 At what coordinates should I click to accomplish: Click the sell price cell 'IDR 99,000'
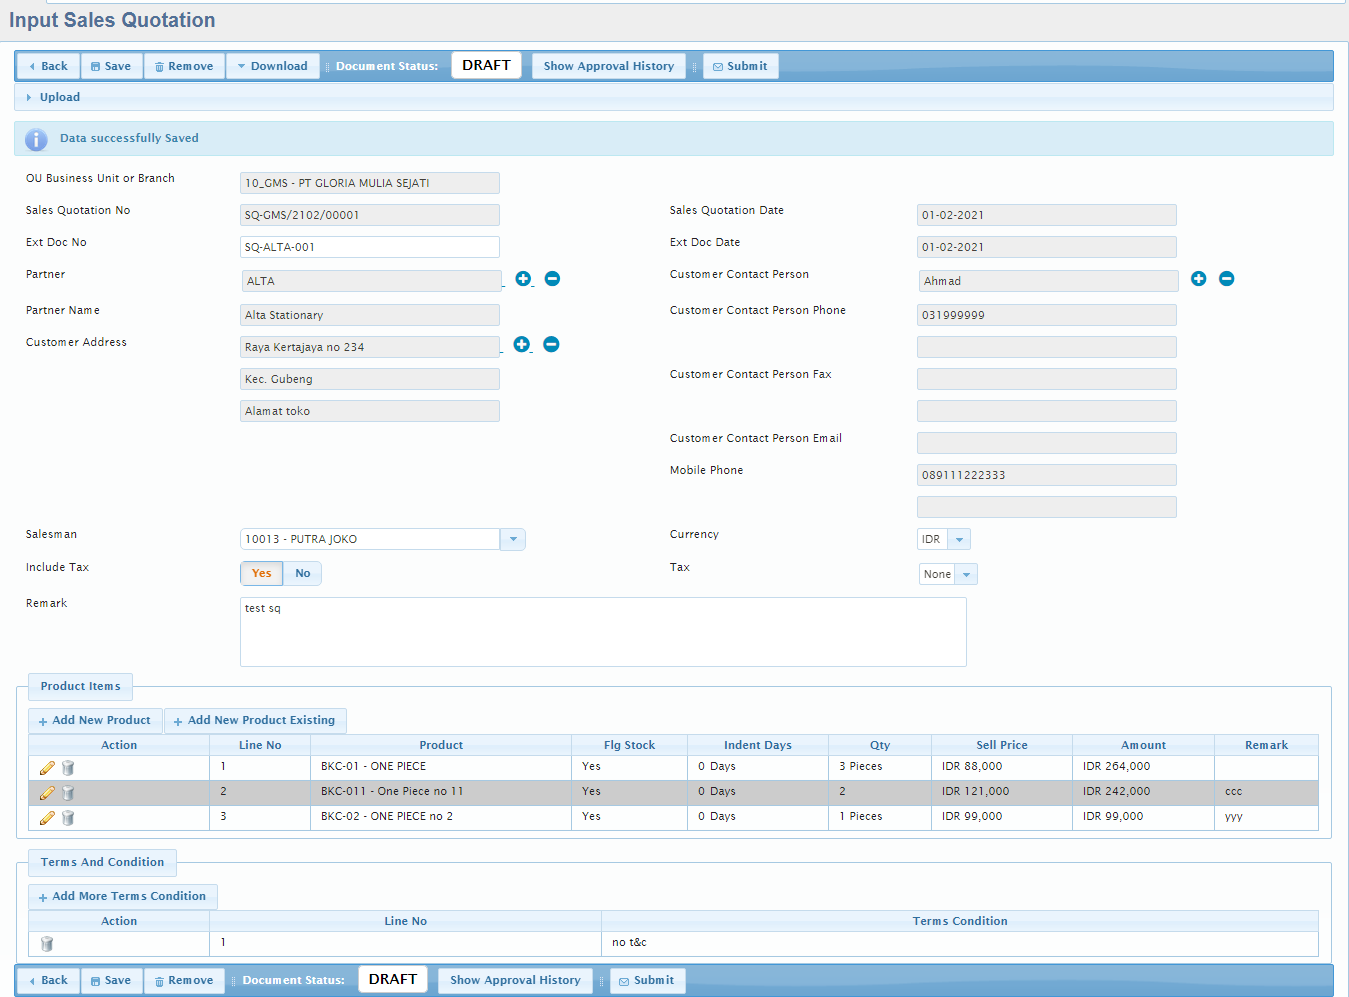coord(1002,817)
